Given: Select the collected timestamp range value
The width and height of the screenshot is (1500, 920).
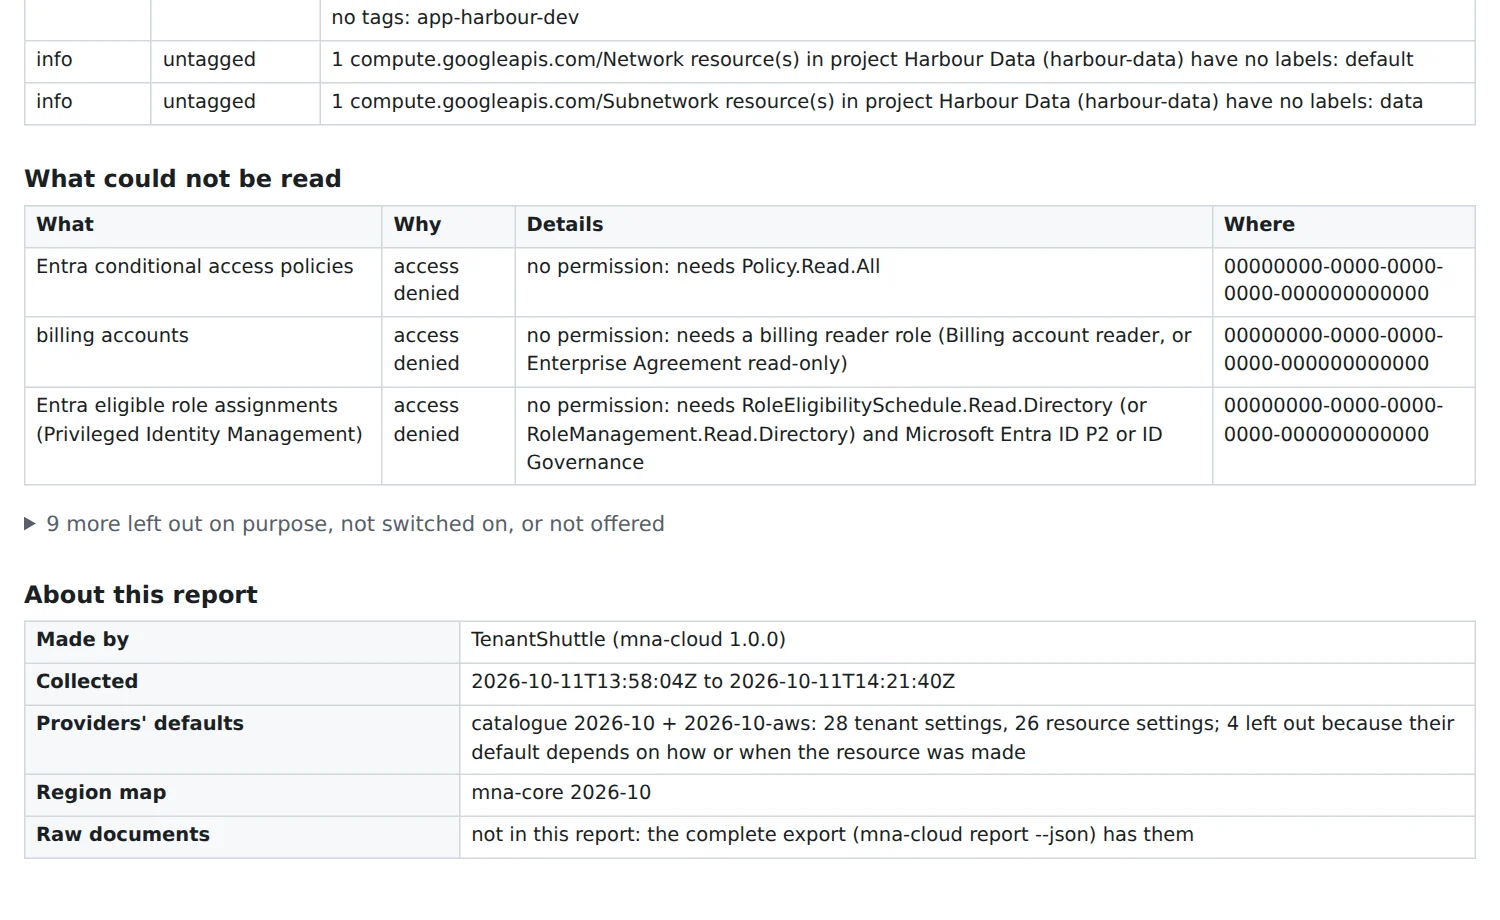Looking at the screenshot, I should (x=713, y=681).
